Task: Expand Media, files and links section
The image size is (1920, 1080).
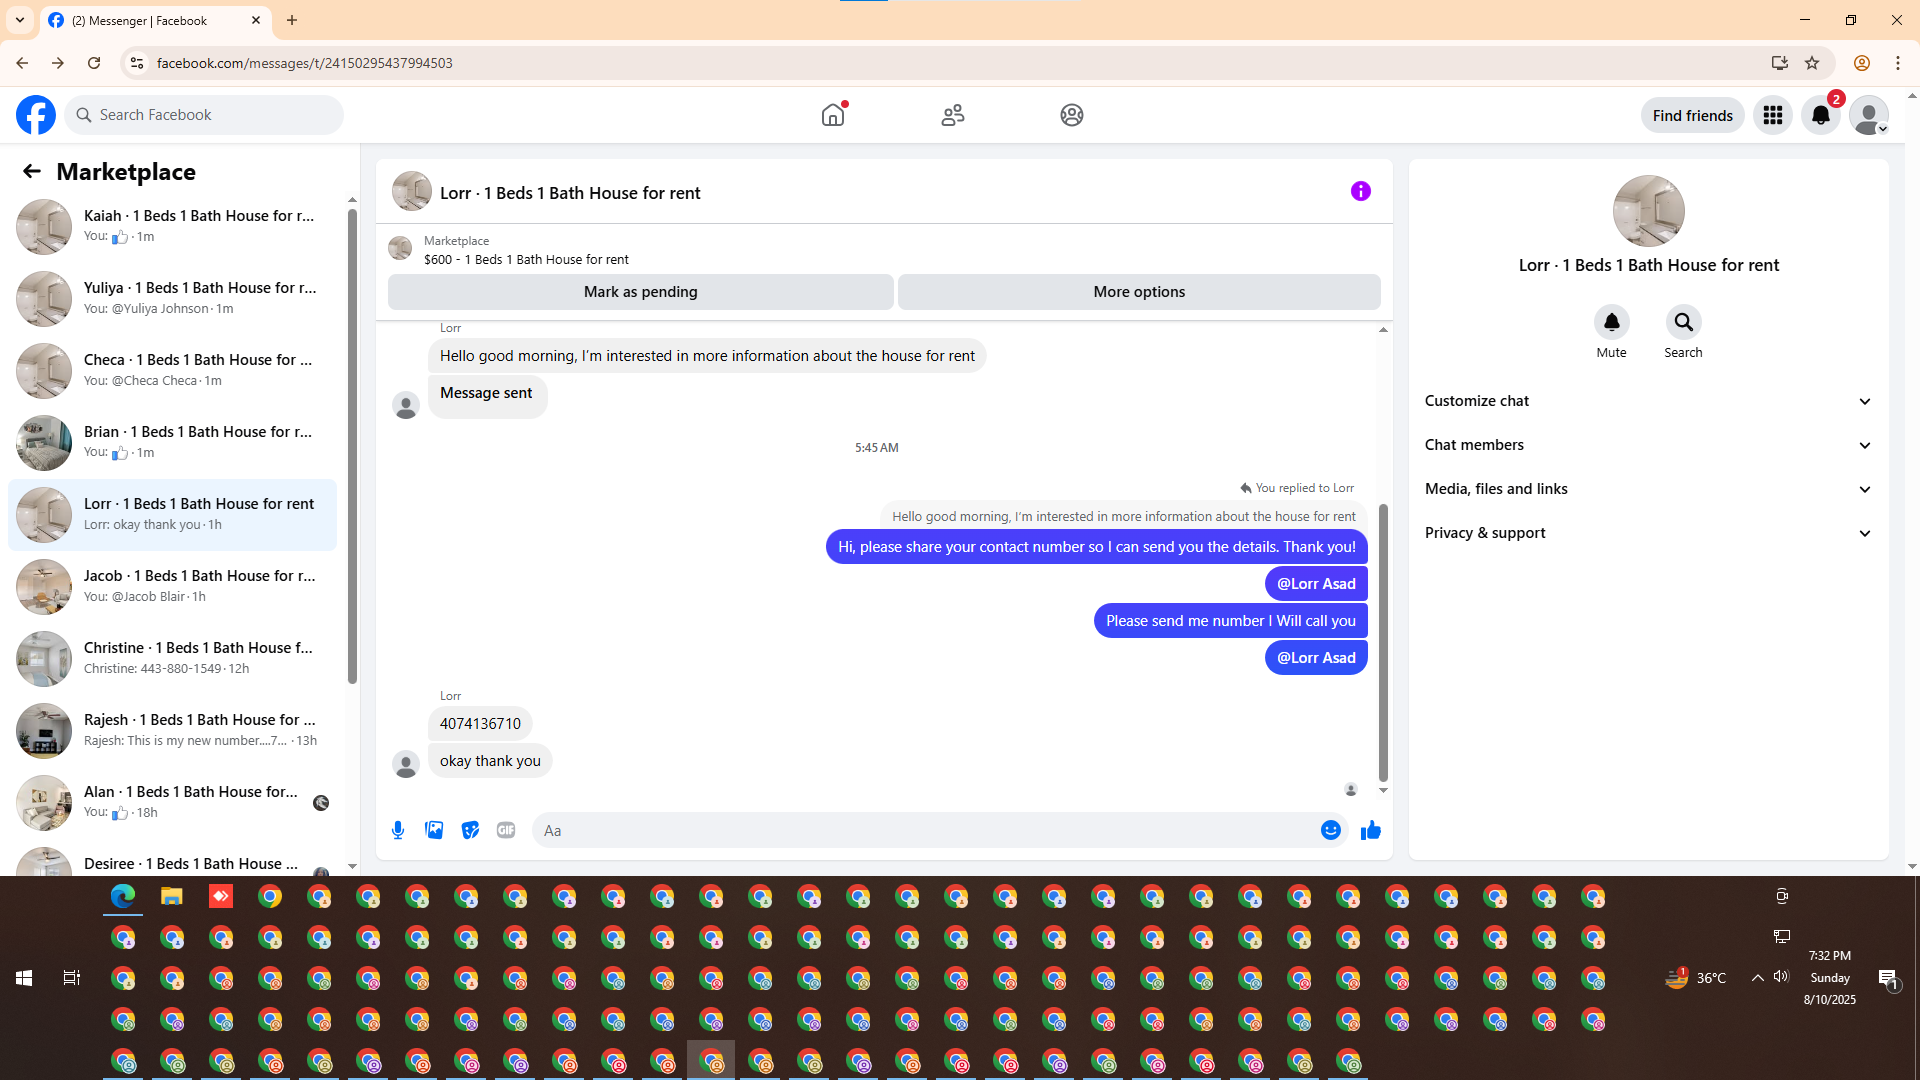Action: pos(1648,489)
